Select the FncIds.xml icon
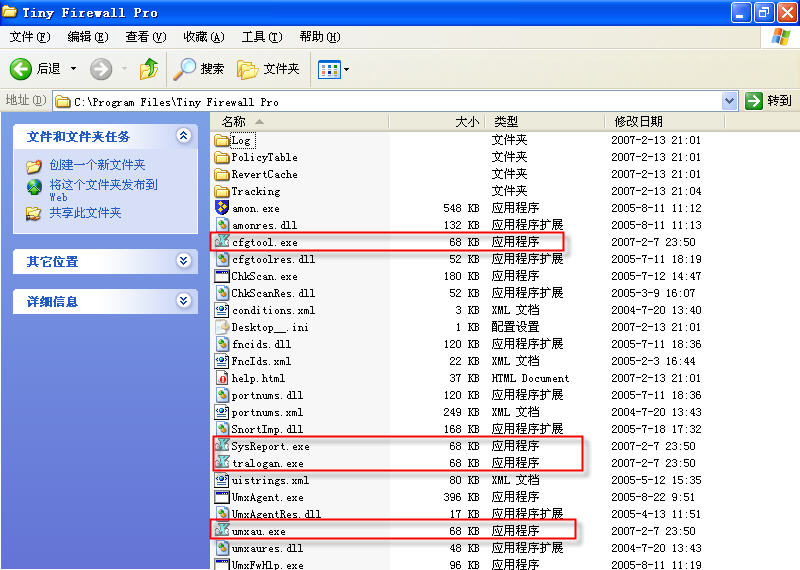Image resolution: width=800 pixels, height=570 pixels. point(222,361)
